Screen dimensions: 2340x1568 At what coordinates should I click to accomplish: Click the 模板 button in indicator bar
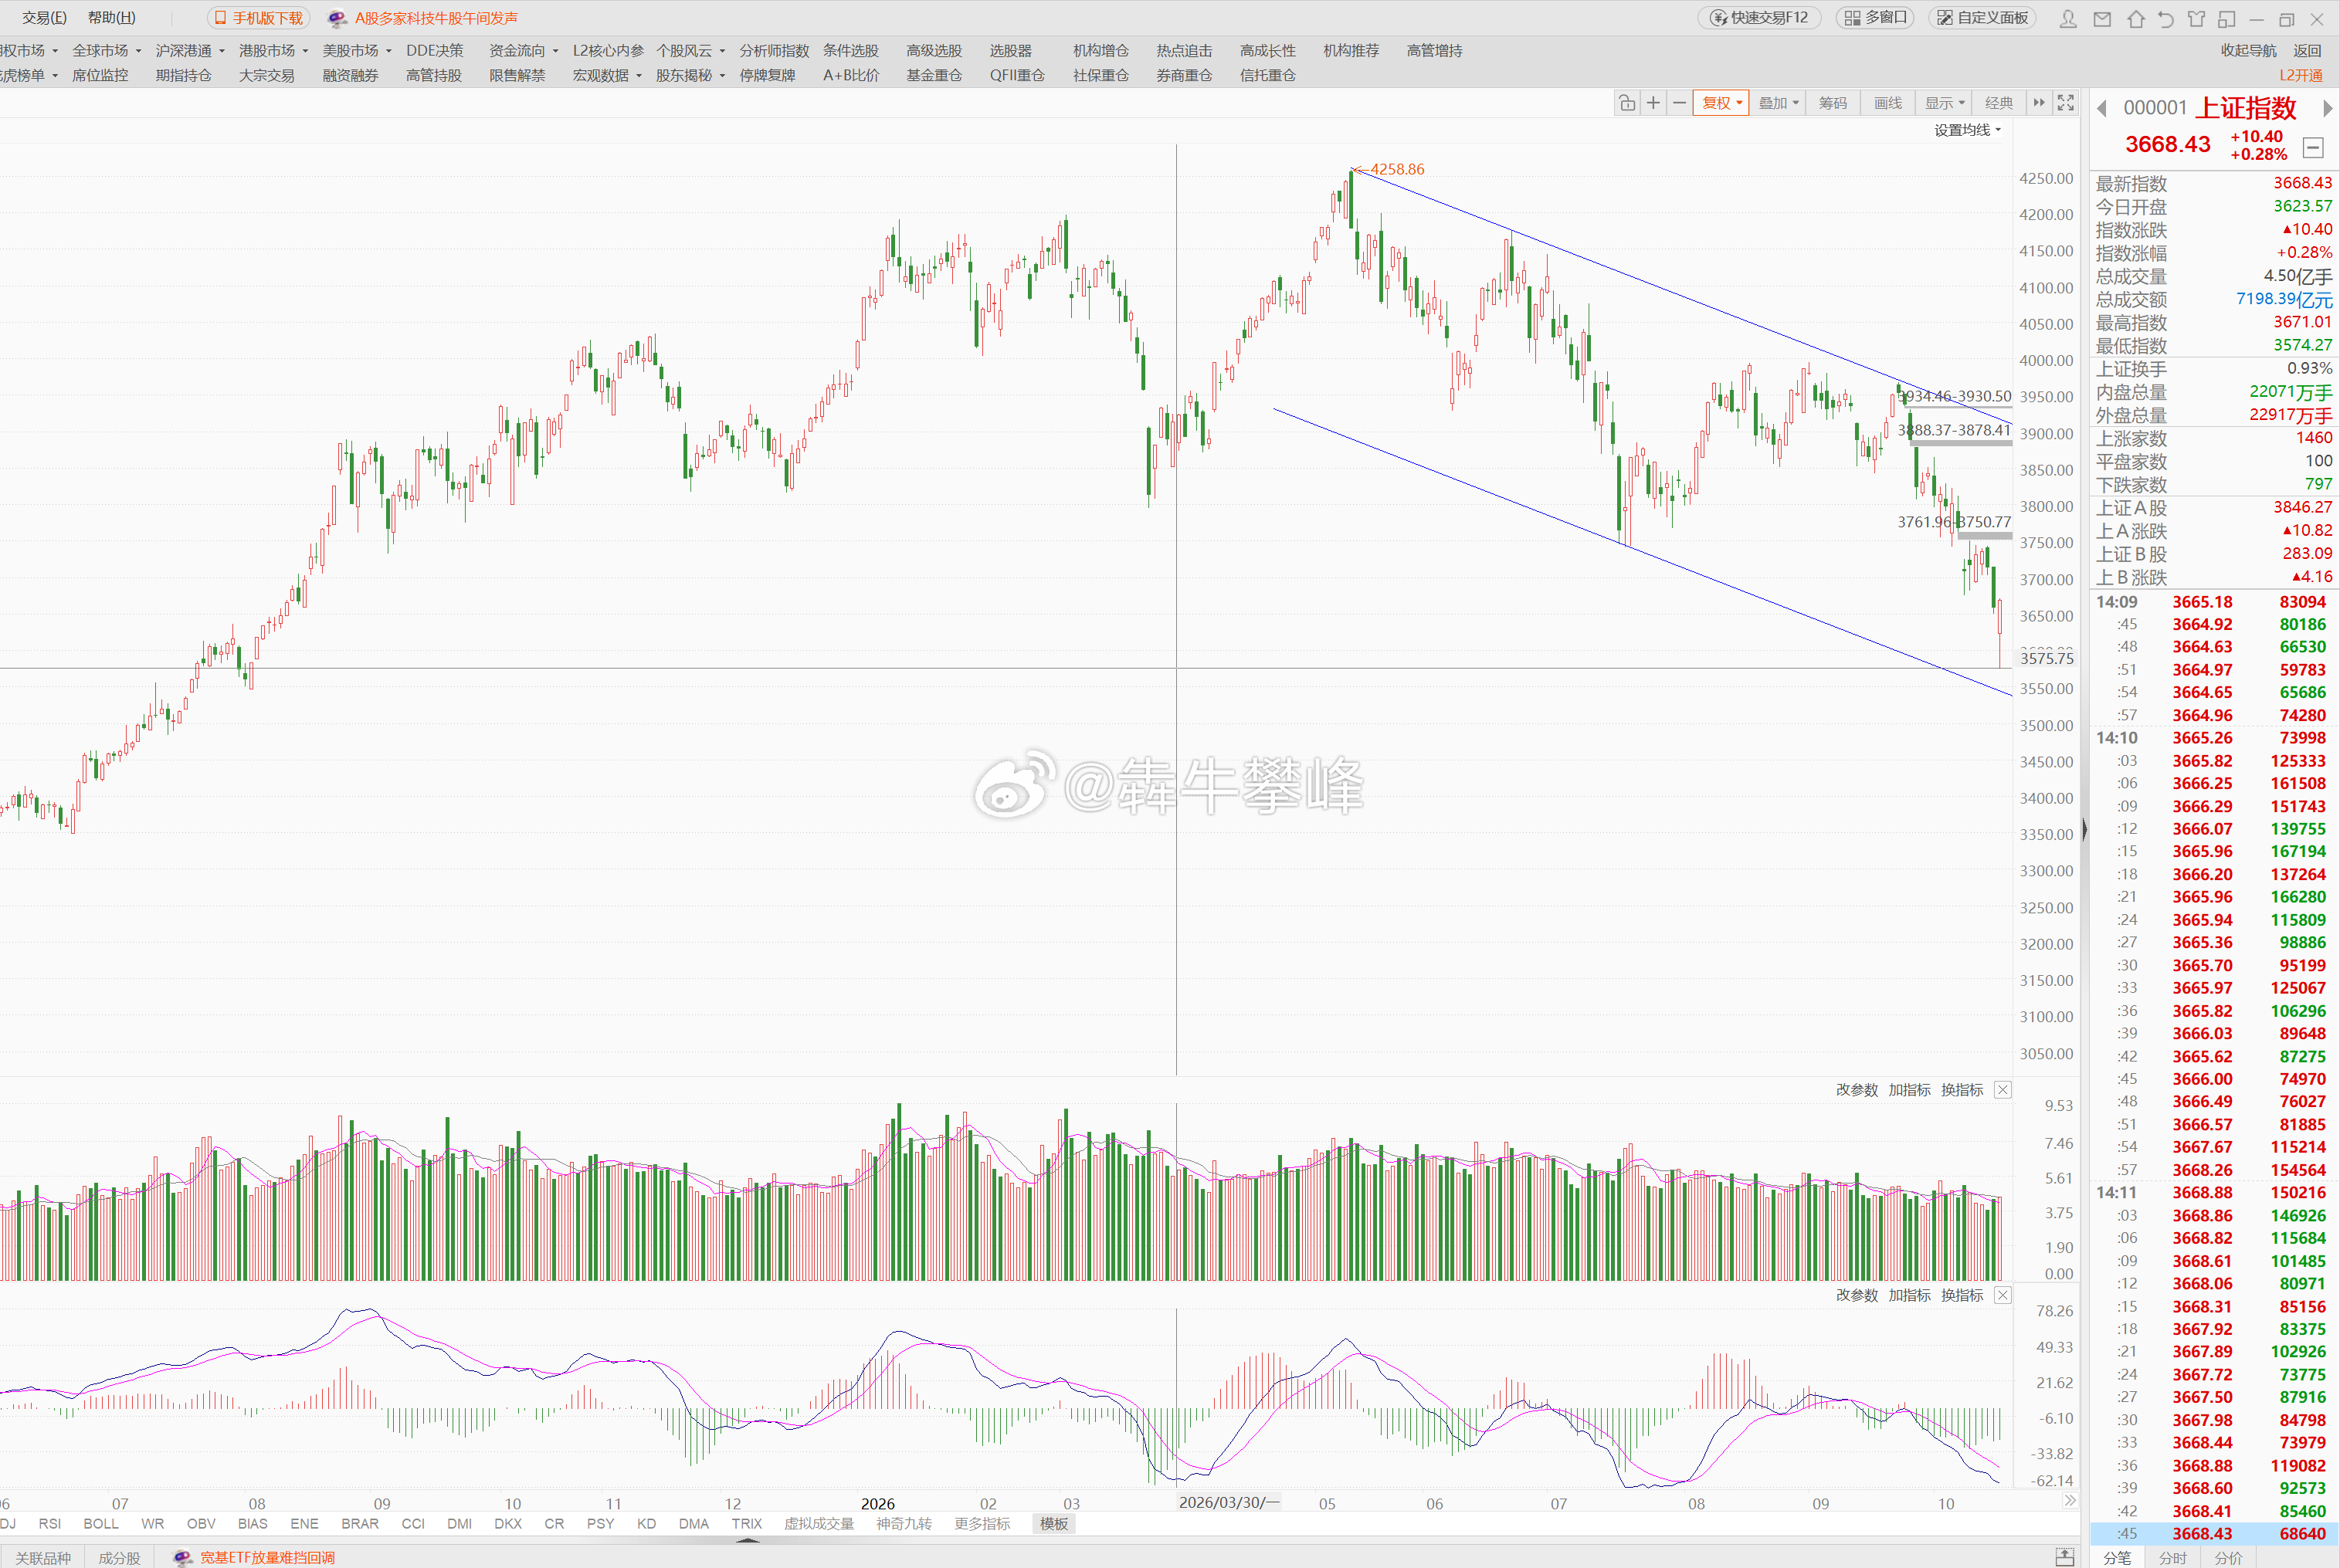pos(1053,1524)
